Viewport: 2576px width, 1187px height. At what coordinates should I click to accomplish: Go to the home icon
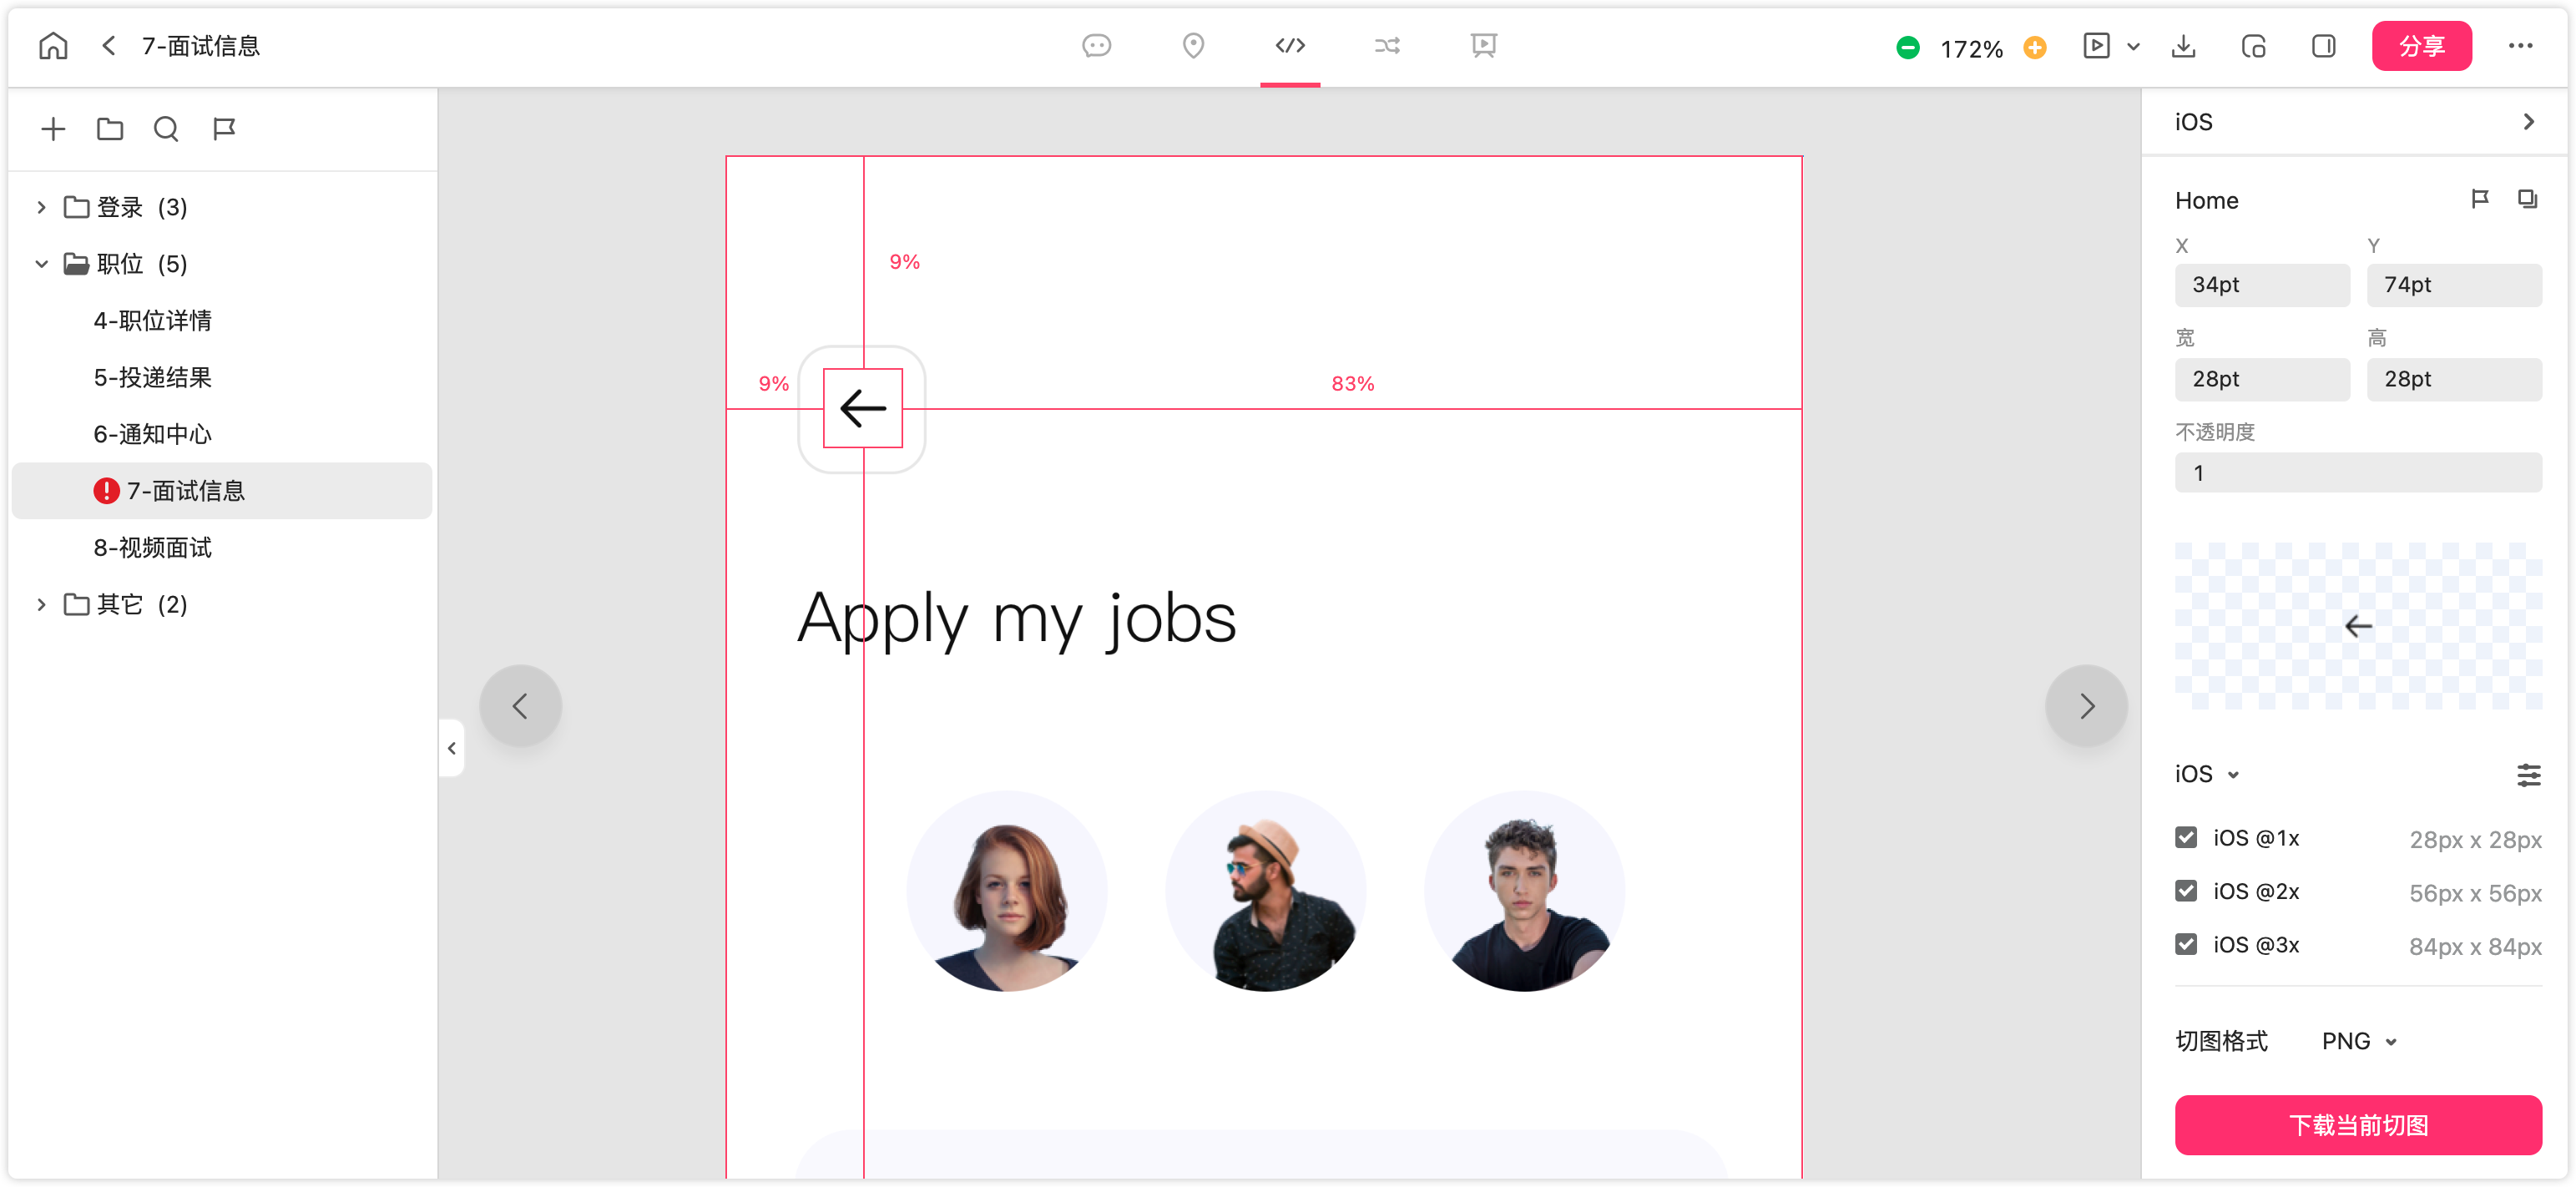pos(53,46)
